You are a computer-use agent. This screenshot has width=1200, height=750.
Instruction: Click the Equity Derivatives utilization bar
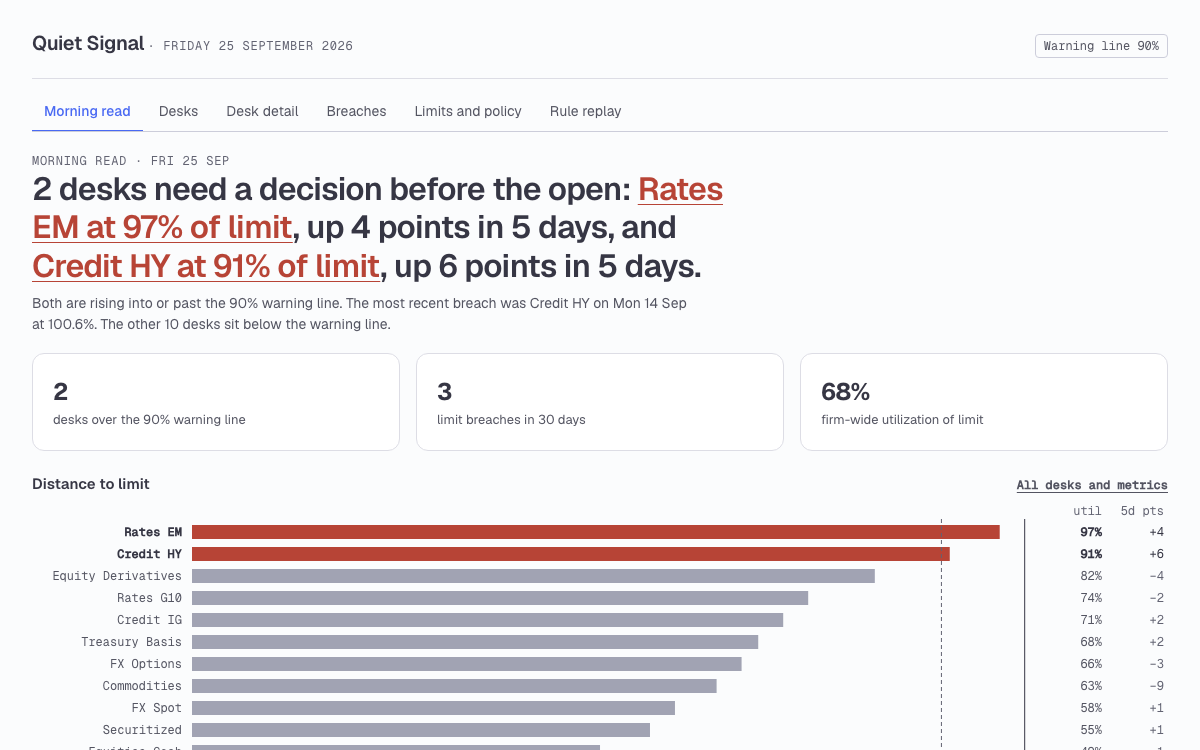pos(533,576)
